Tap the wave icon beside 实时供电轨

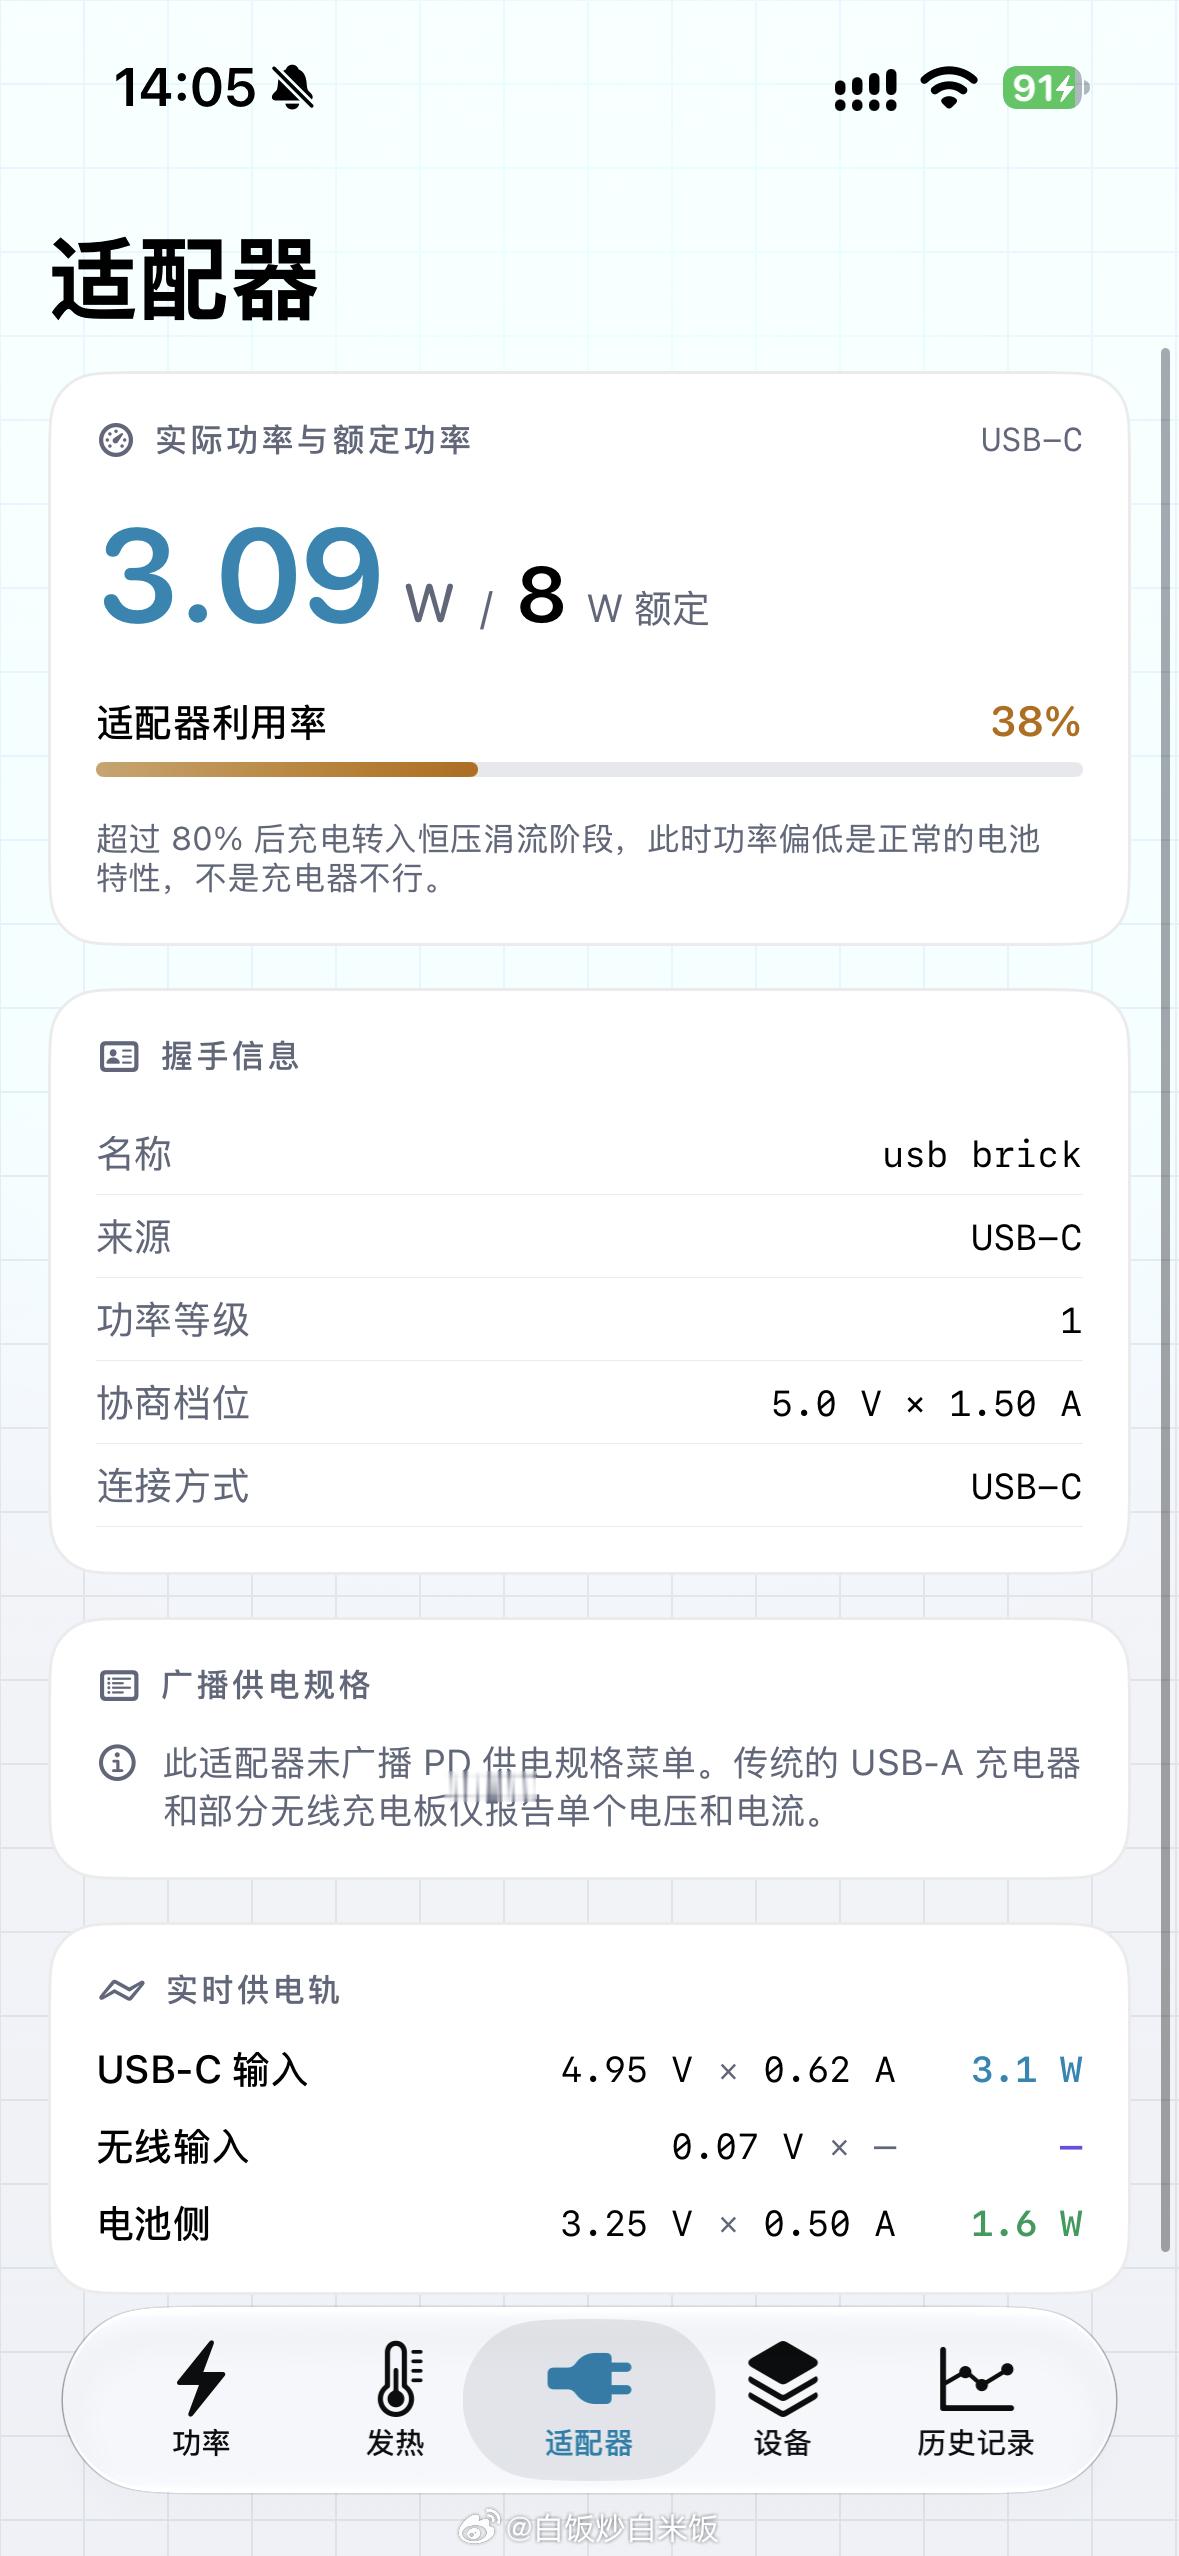click(121, 1990)
